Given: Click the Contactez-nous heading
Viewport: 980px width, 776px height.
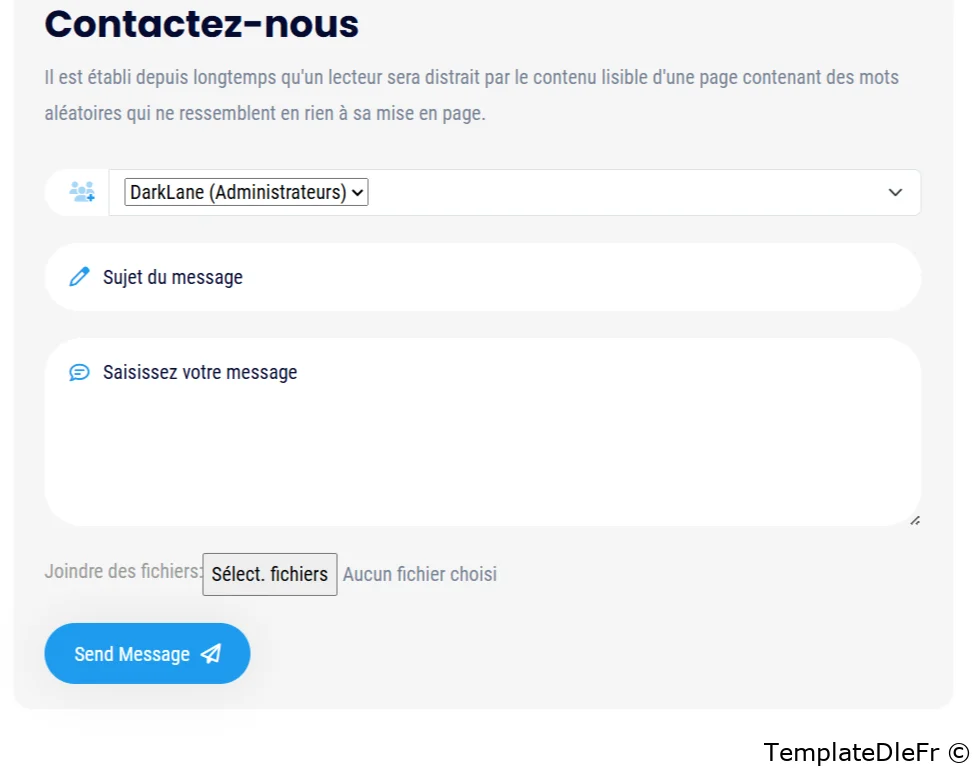Looking at the screenshot, I should (202, 23).
